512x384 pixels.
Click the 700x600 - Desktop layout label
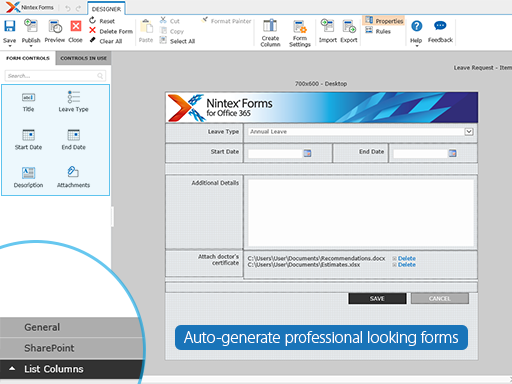tap(321, 84)
